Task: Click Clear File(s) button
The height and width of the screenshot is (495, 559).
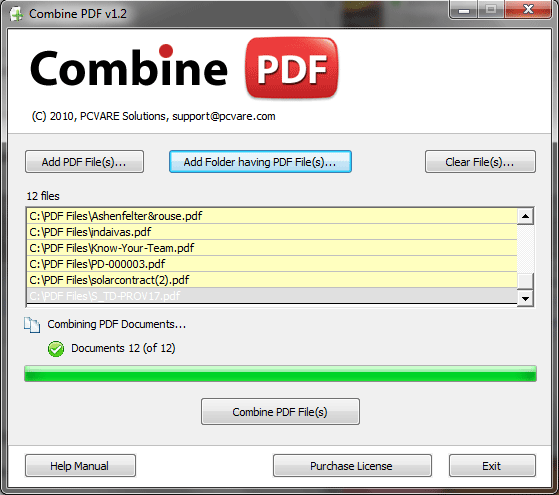Action: click(480, 162)
